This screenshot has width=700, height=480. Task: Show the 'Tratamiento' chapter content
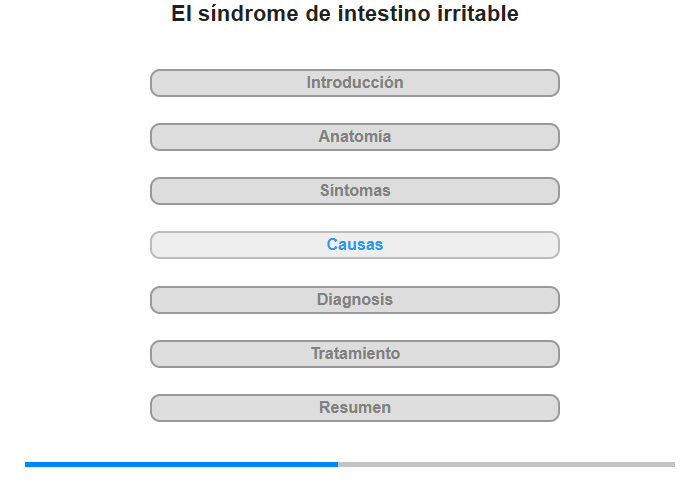tap(354, 354)
